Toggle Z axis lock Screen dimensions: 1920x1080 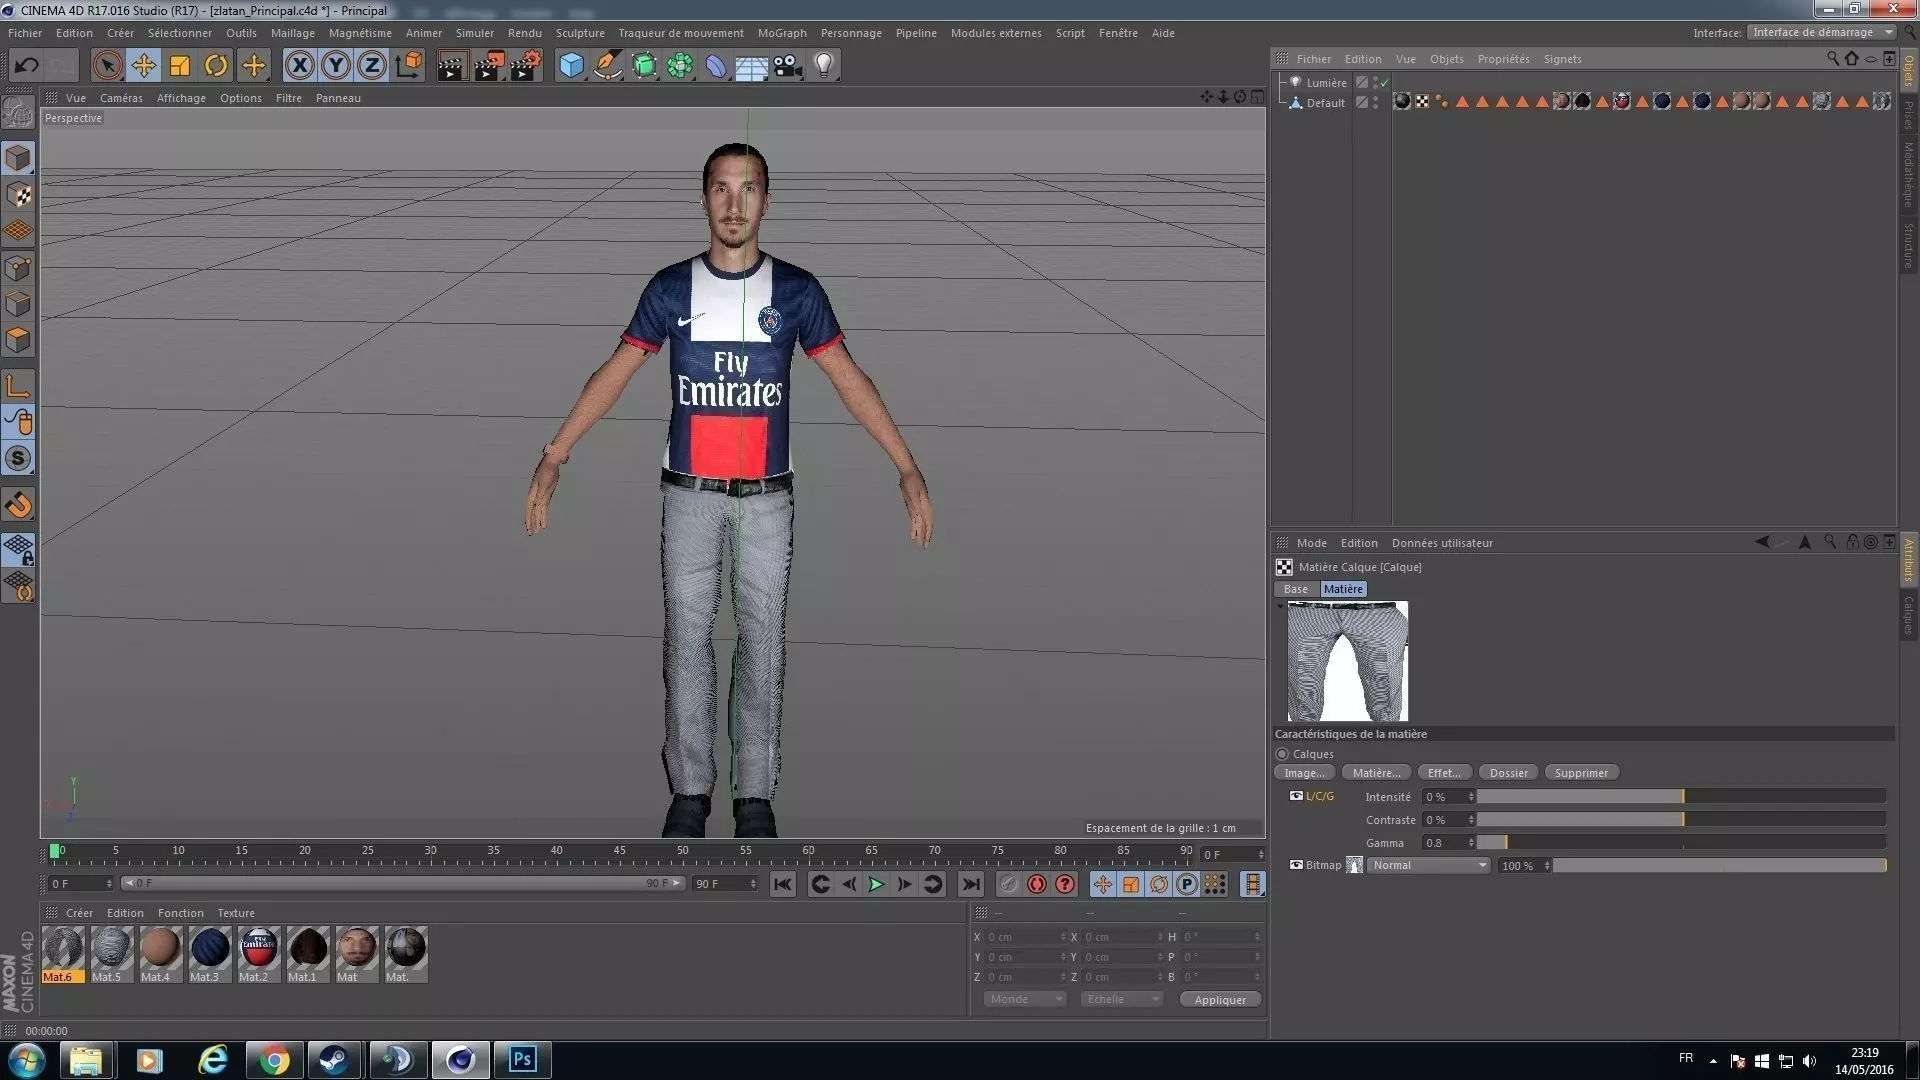pos(372,66)
